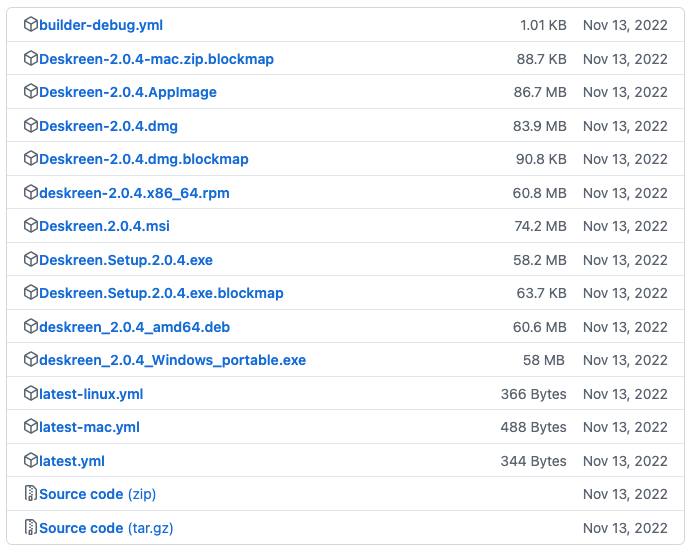Click the package icon beside deskreen_2.0.4_Windows_portable.exe
Image resolution: width=694 pixels, height=553 pixels.
31,359
